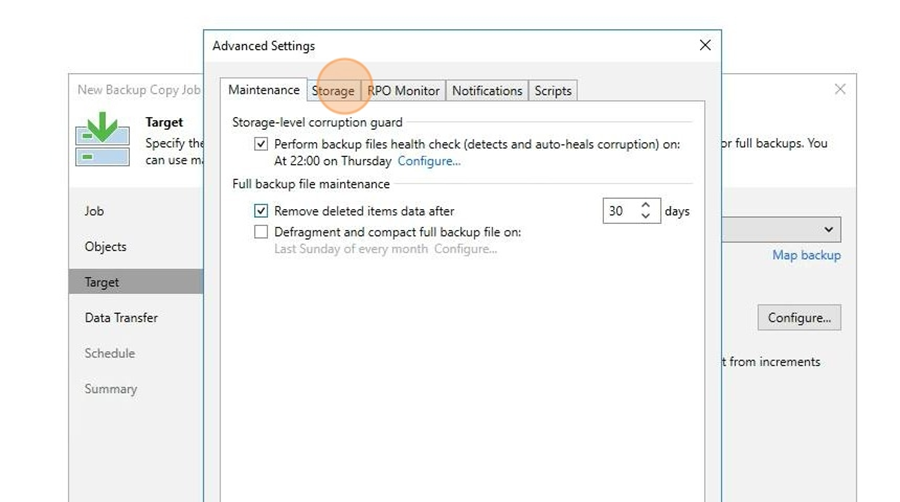This screenshot has width=900, height=502.
Task: Click the green arrow Target icon
Action: coord(103,139)
